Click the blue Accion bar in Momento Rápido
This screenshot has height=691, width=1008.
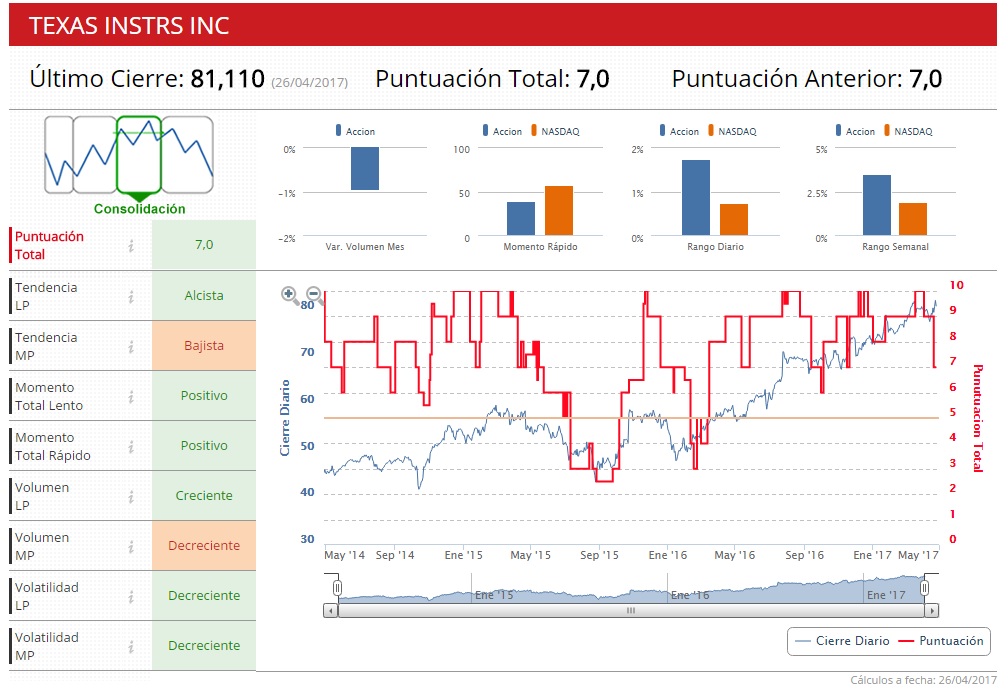coord(521,219)
